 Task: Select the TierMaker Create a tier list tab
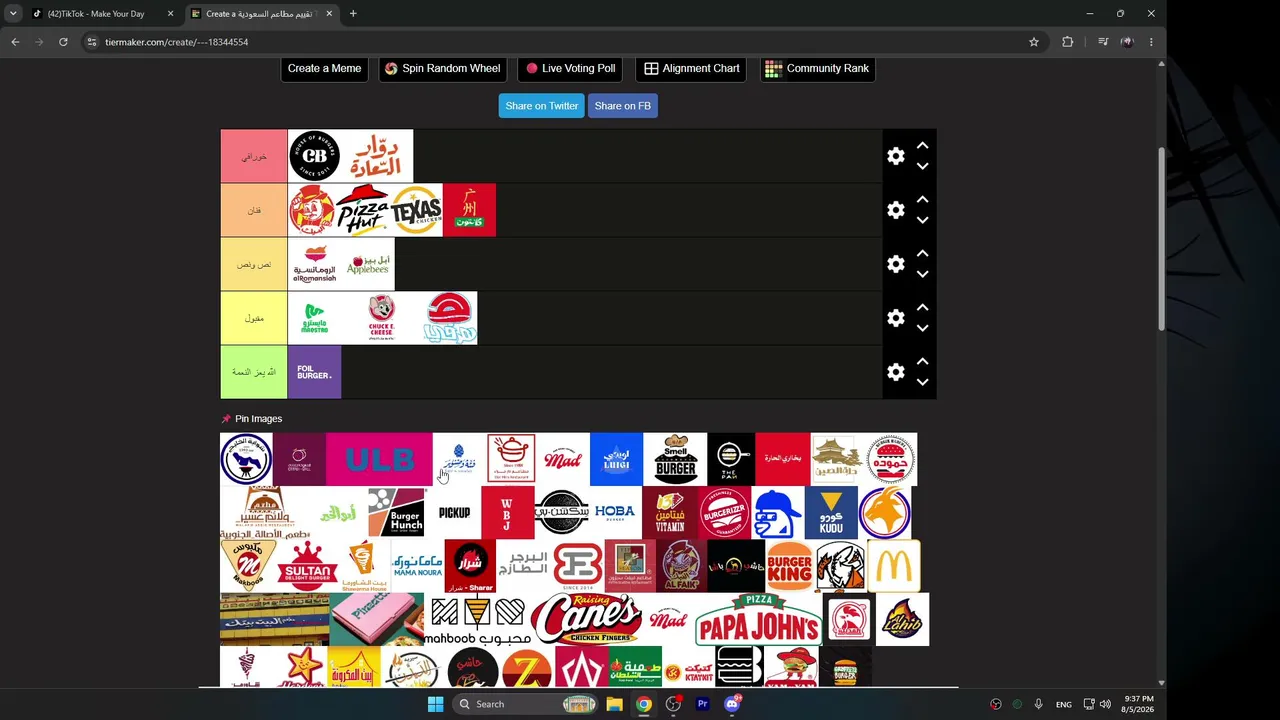(262, 14)
